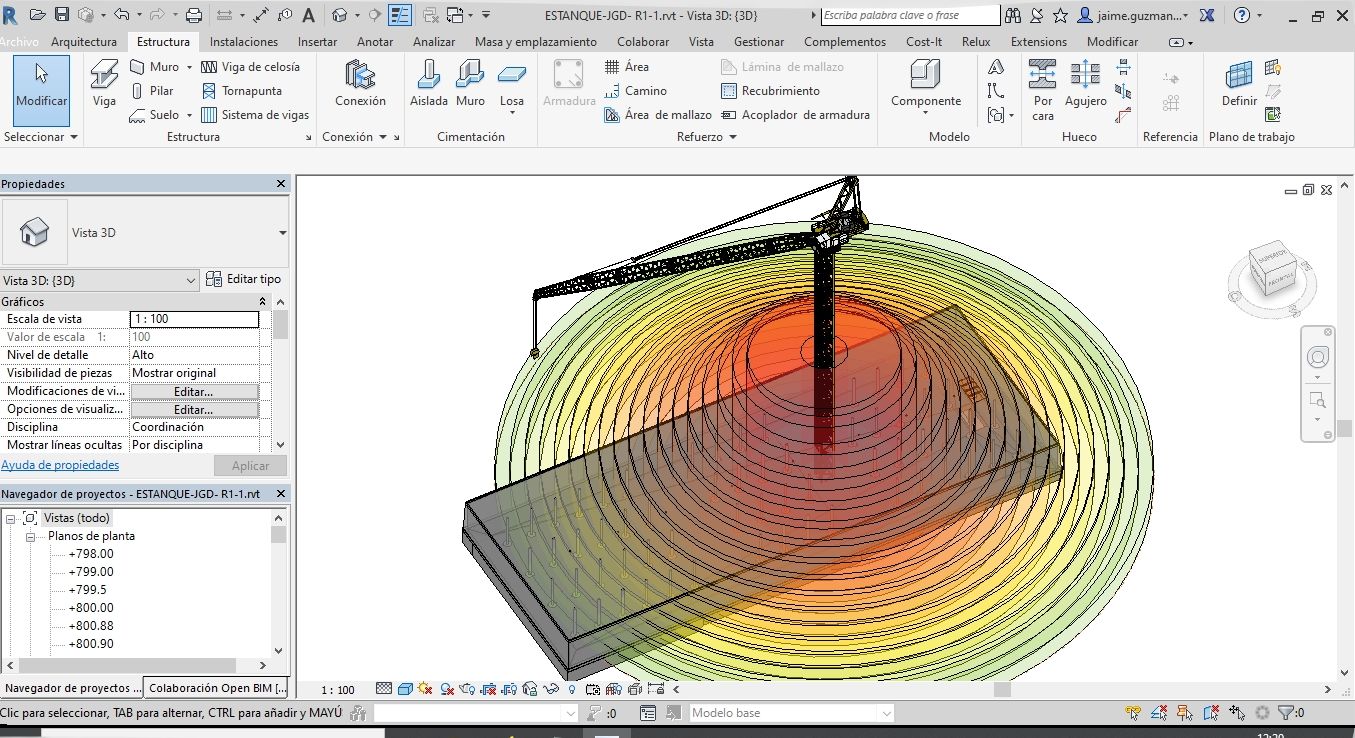Click the Modificar select button
Screen dimensions: 1355x738
[x=41, y=90]
